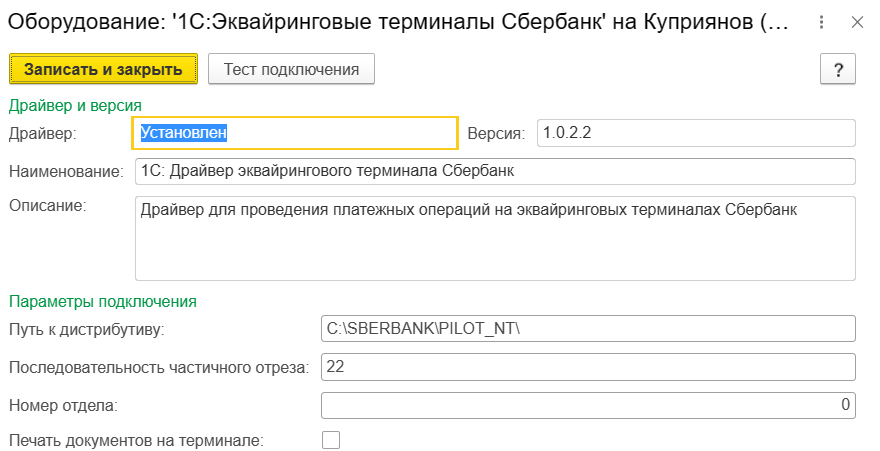Click inside the 'Описание' multiline text area
880x451 pixels.
(495, 238)
